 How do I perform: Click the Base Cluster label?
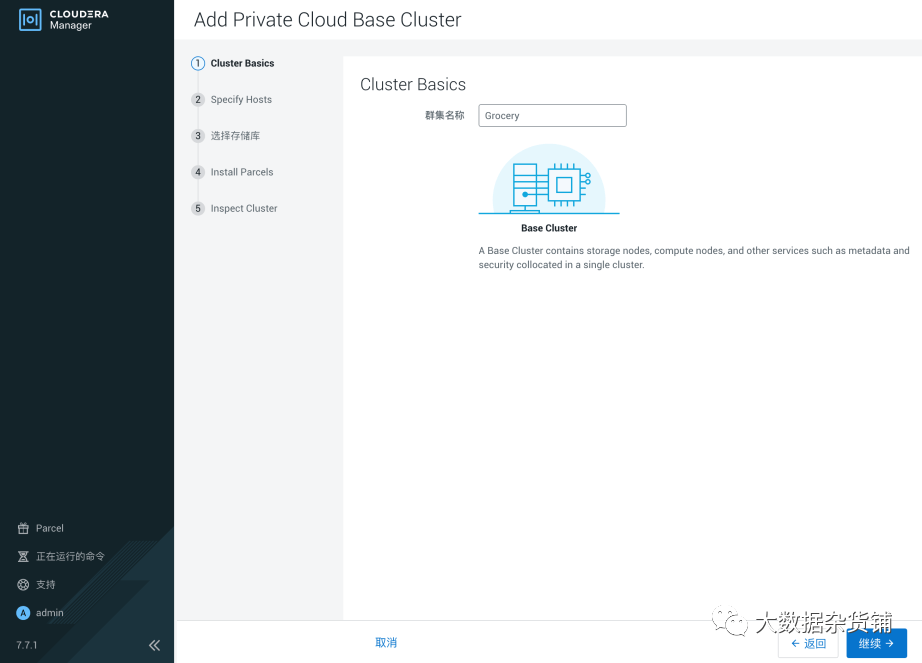tap(549, 228)
